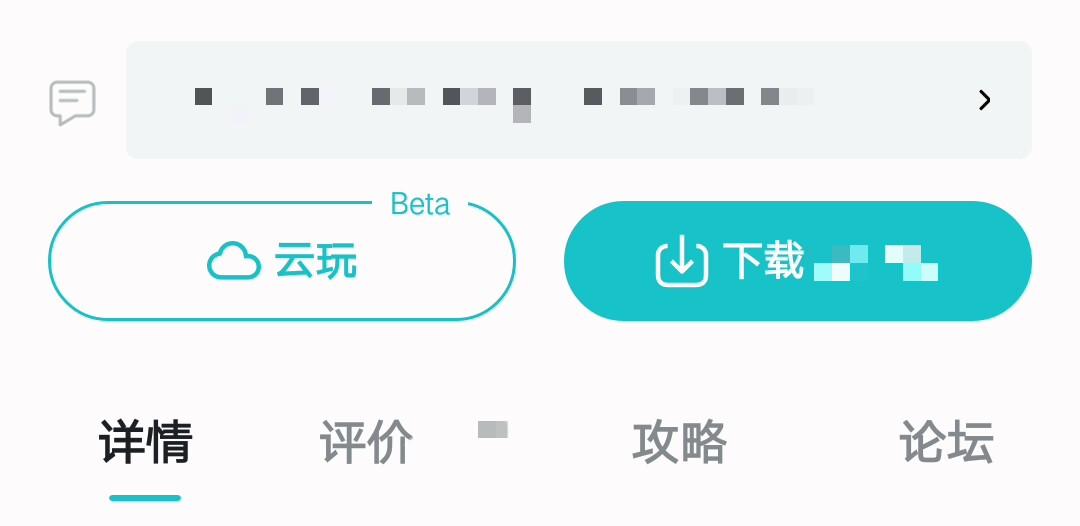Image resolution: width=1080 pixels, height=526 pixels.
Task: Click the 下载 text inside teal button
Action: point(763,261)
